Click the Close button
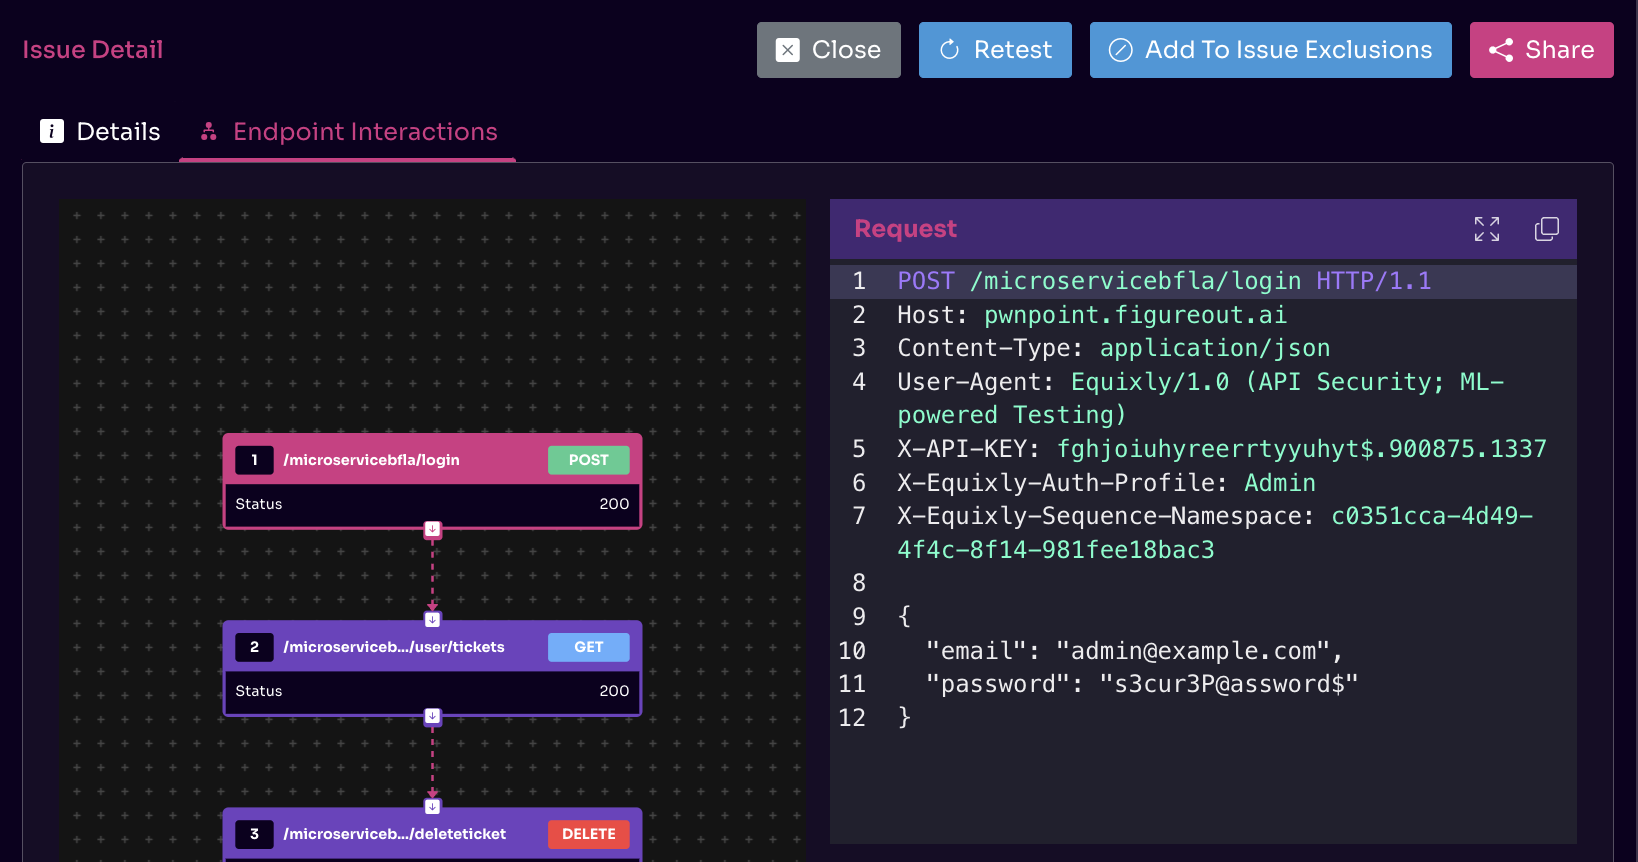The image size is (1638, 862). pos(828,50)
